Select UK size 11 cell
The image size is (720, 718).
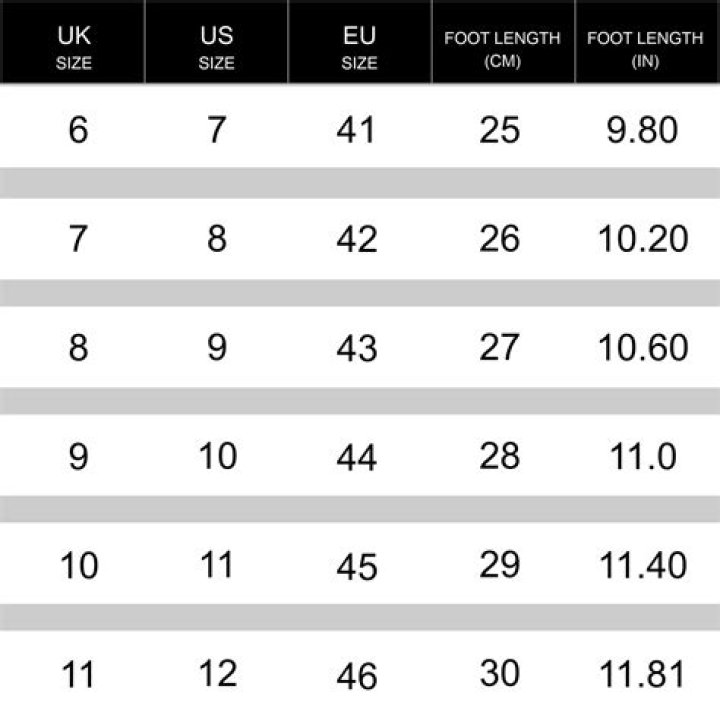pos(78,674)
